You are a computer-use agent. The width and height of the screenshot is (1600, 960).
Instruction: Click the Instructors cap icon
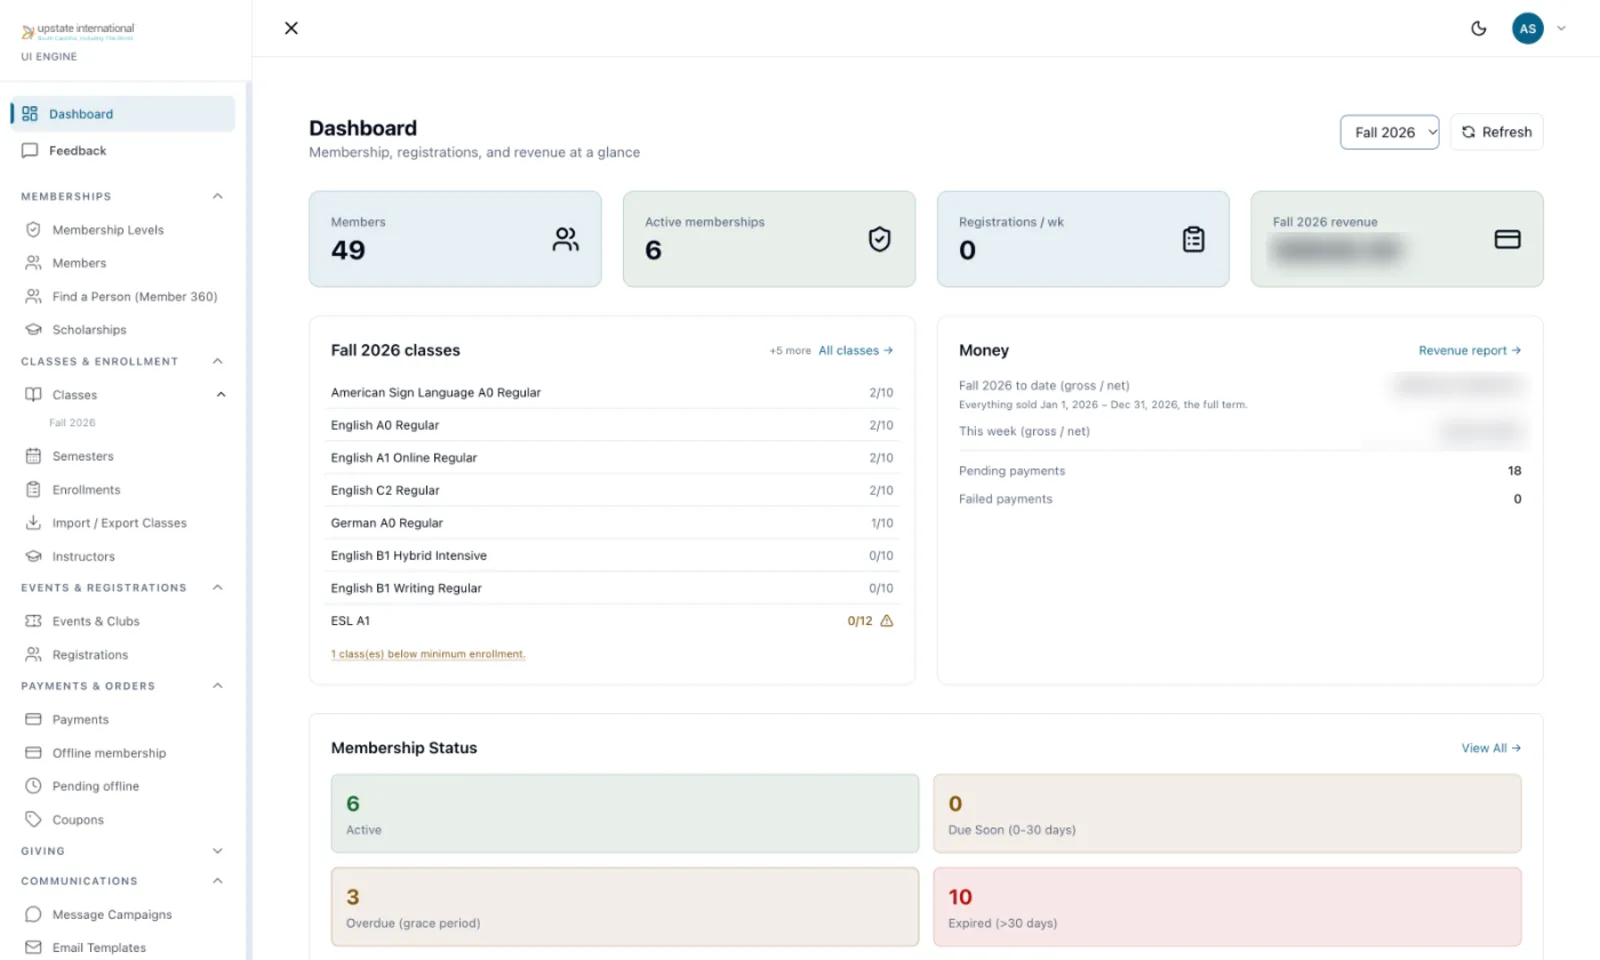coord(33,557)
